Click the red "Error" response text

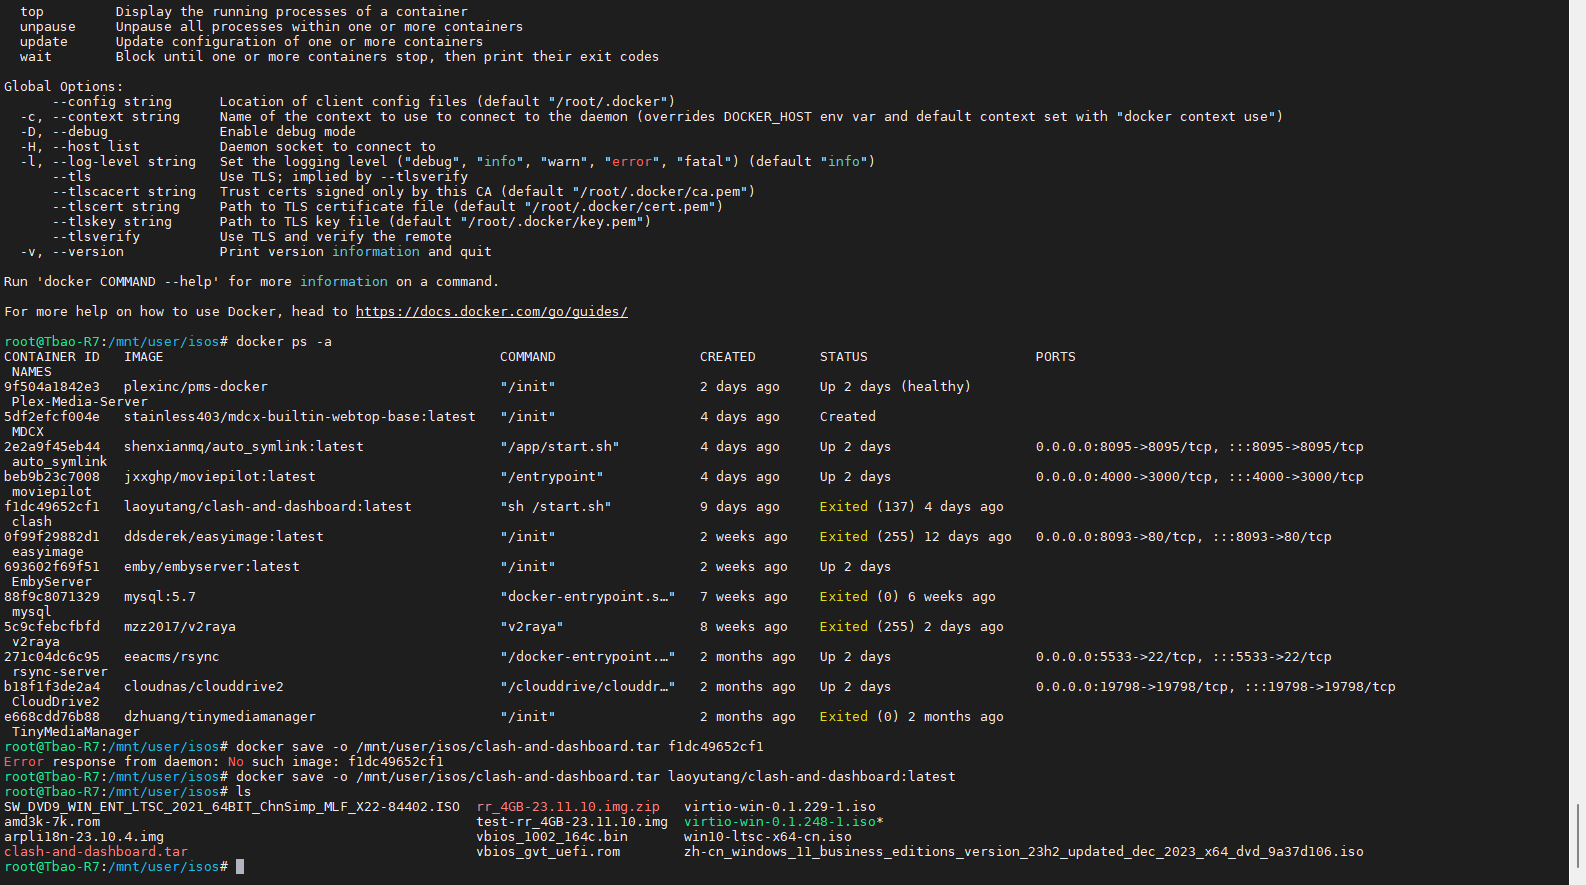tap(24, 762)
